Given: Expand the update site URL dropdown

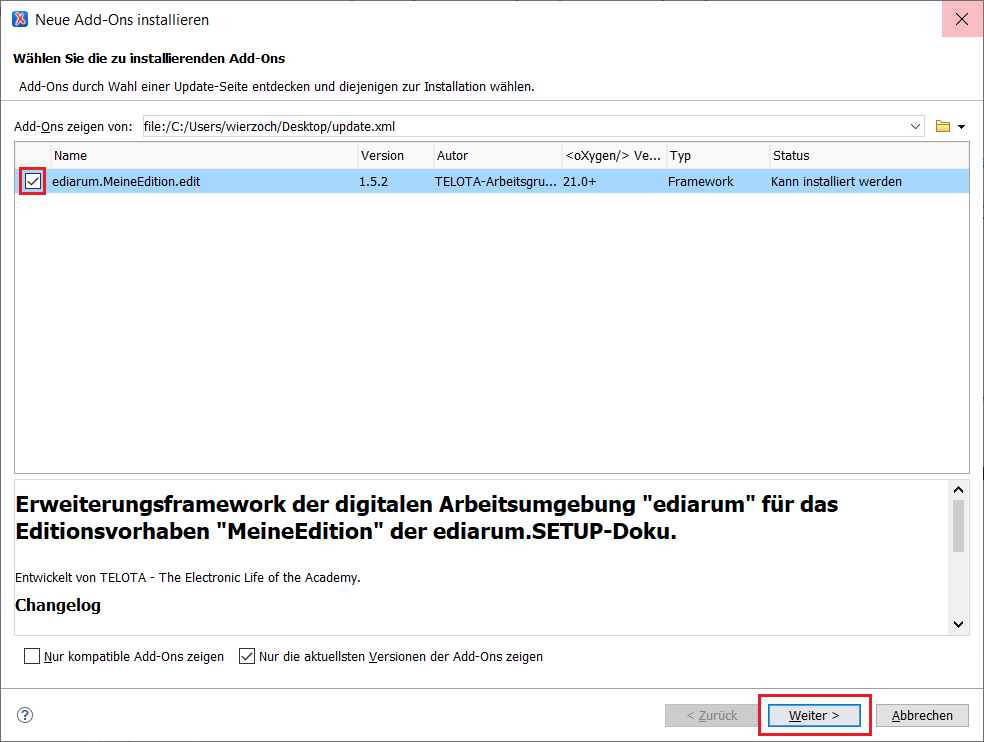Looking at the screenshot, I should 915,126.
